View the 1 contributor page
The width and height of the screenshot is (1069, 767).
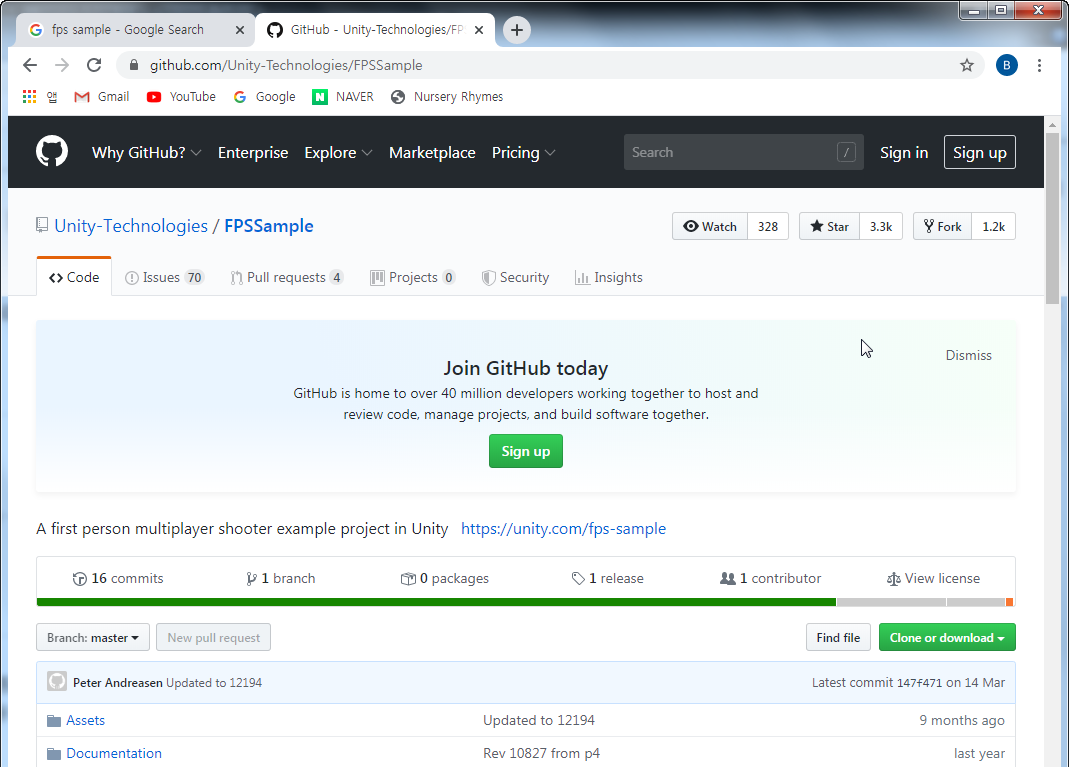pyautogui.click(x=770, y=578)
